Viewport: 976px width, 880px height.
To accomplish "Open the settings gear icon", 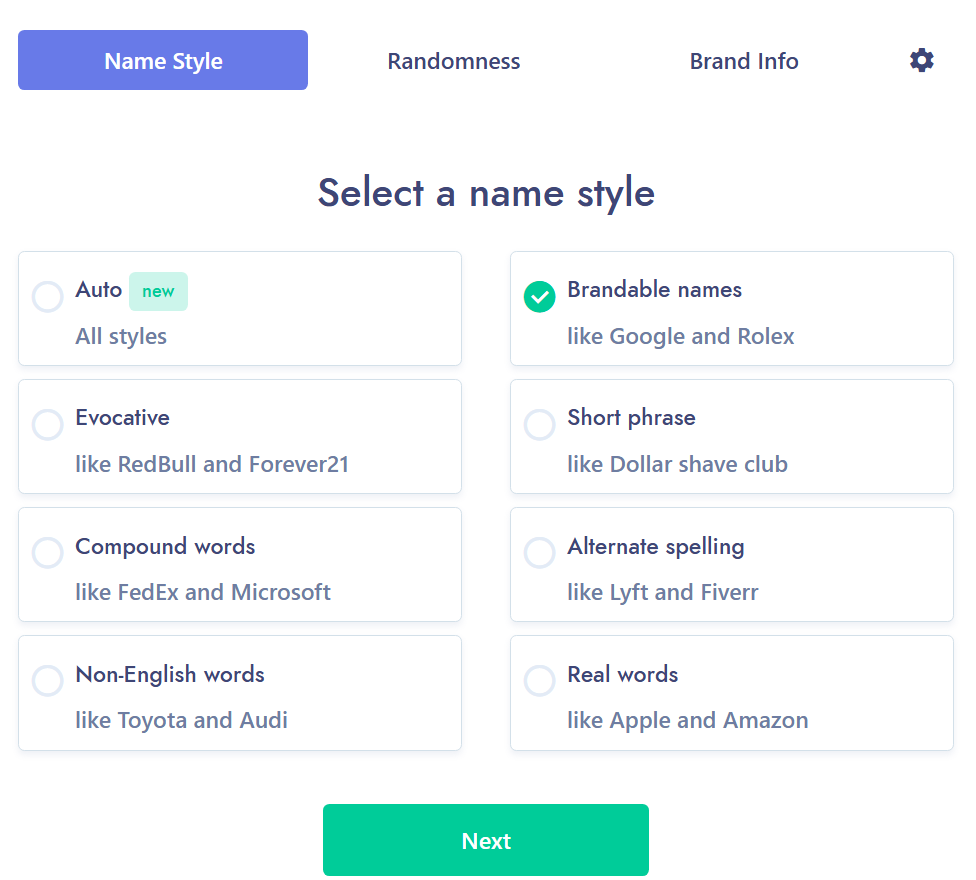I will (x=921, y=61).
